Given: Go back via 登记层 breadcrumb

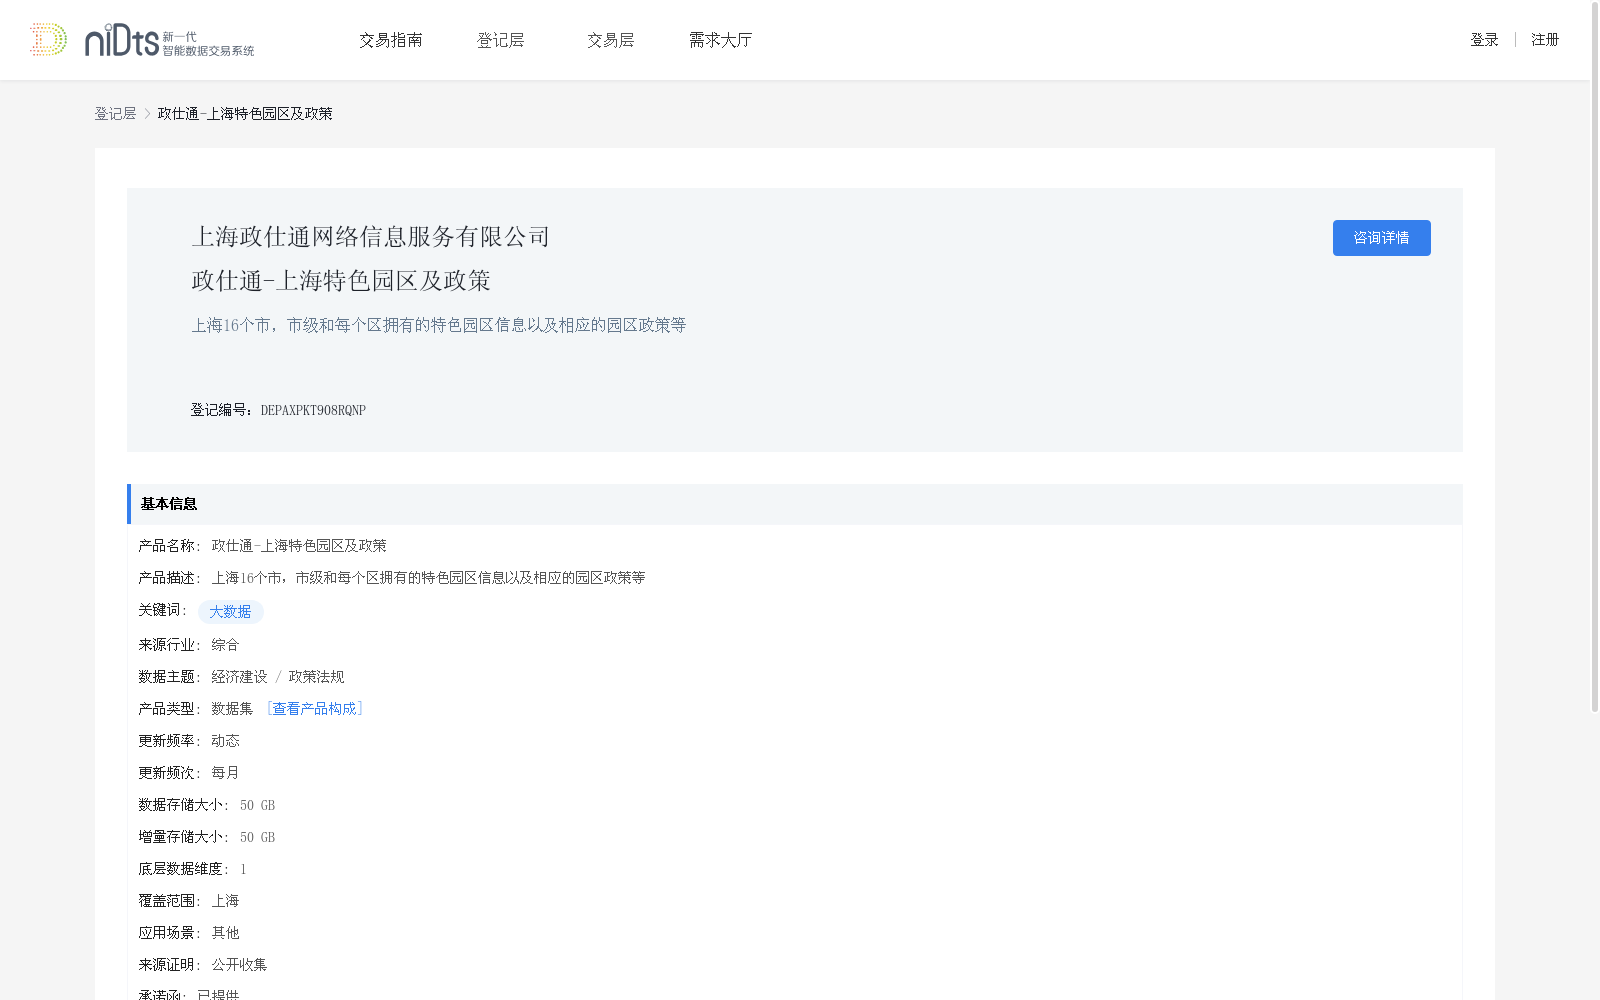Looking at the screenshot, I should (x=115, y=114).
